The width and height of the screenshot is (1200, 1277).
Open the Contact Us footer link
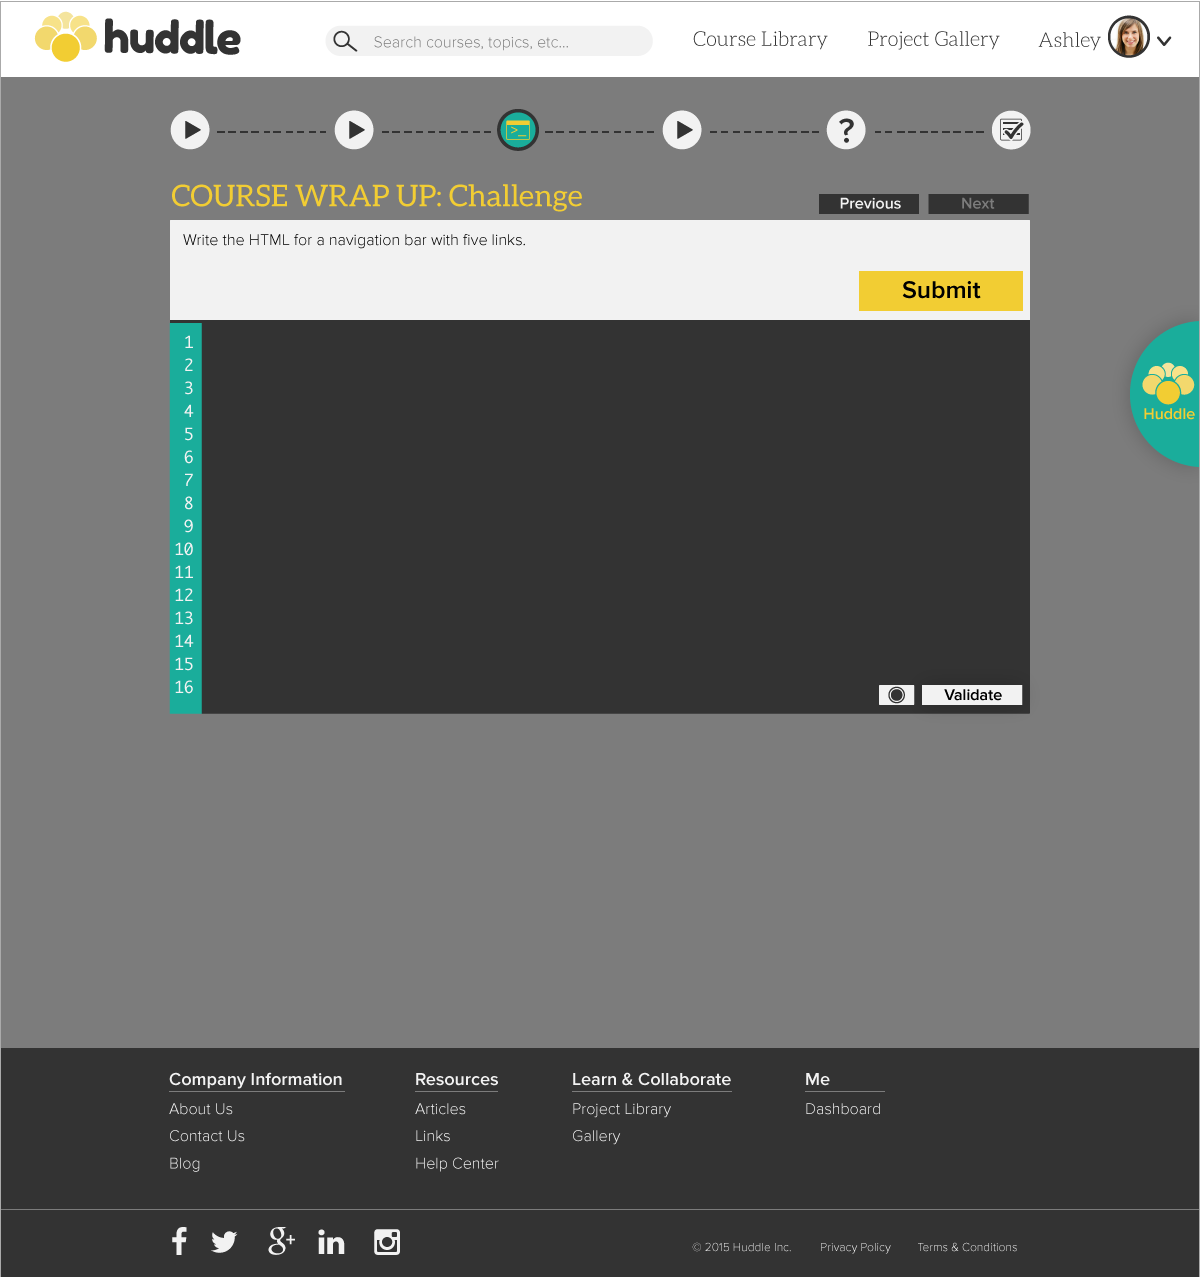(207, 1136)
